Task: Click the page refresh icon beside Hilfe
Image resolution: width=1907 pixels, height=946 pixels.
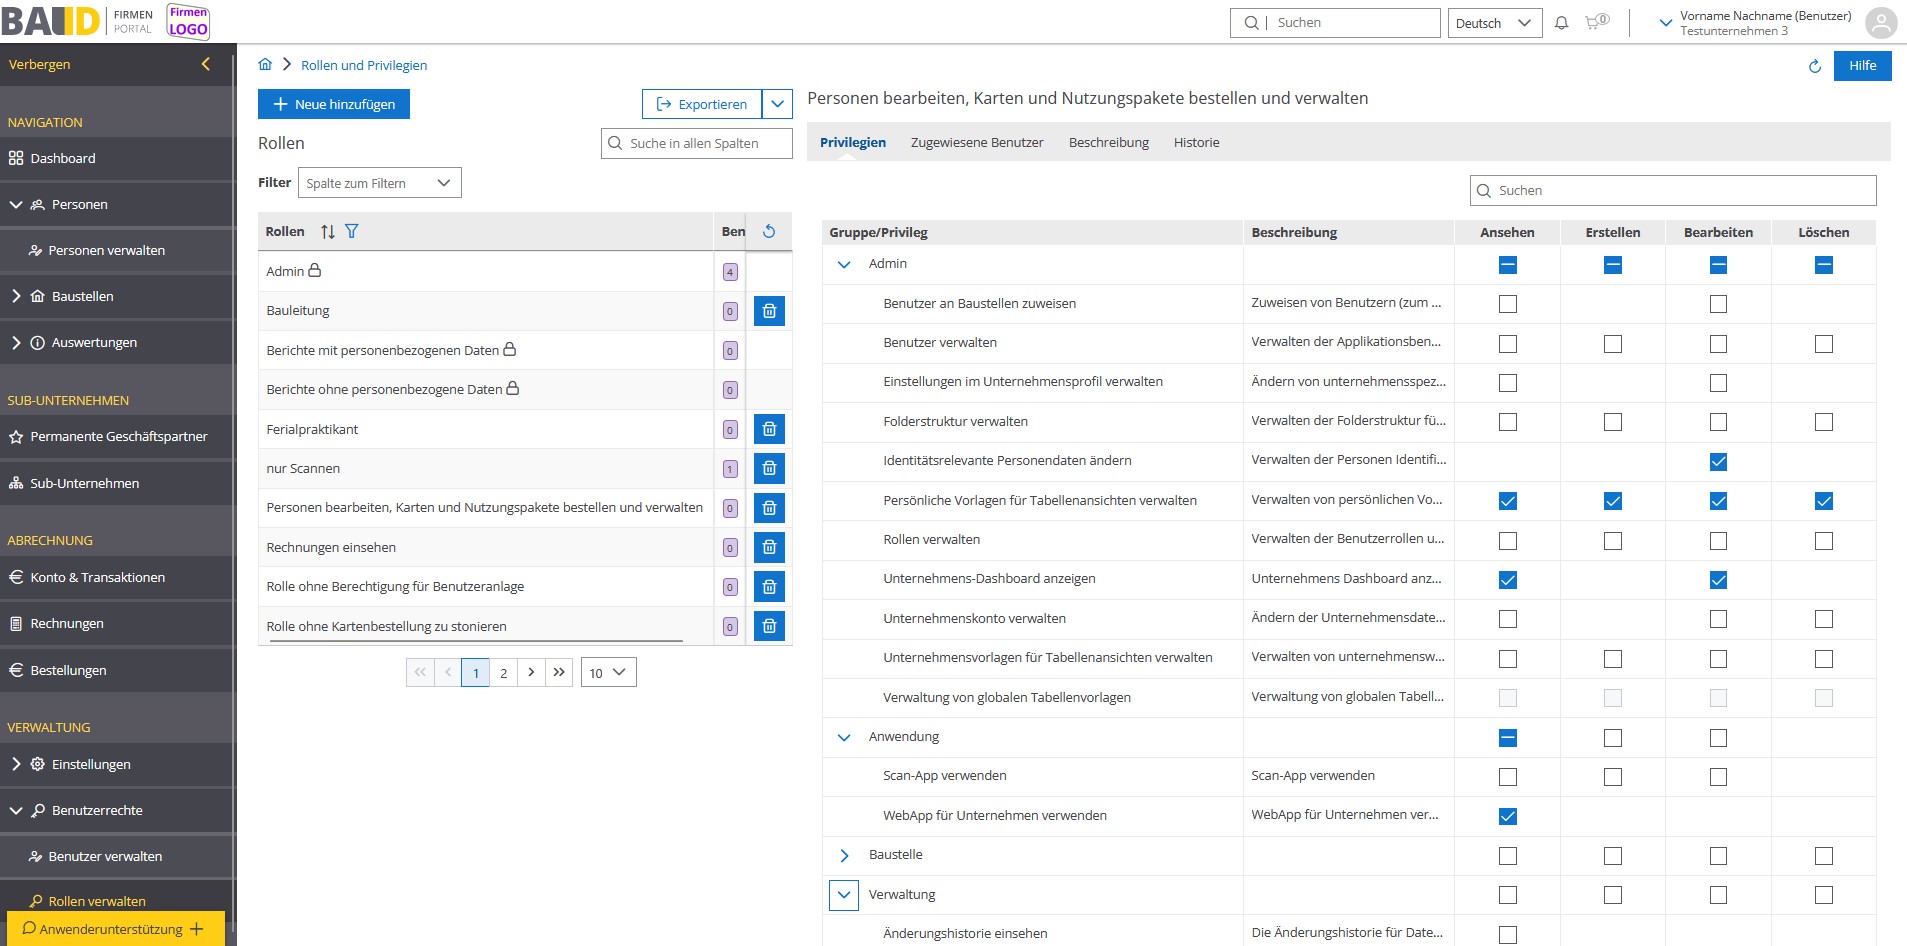Action: tap(1814, 66)
